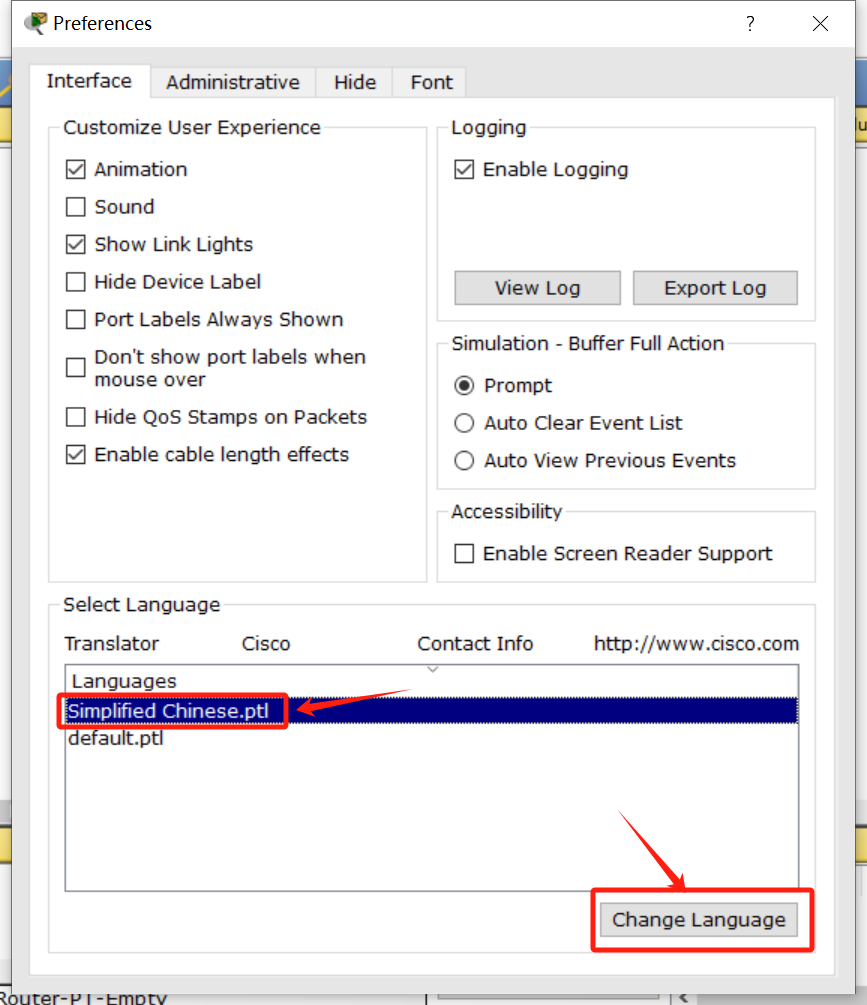
Task: Enable Screen Reader Support checkbox
Action: pos(464,553)
